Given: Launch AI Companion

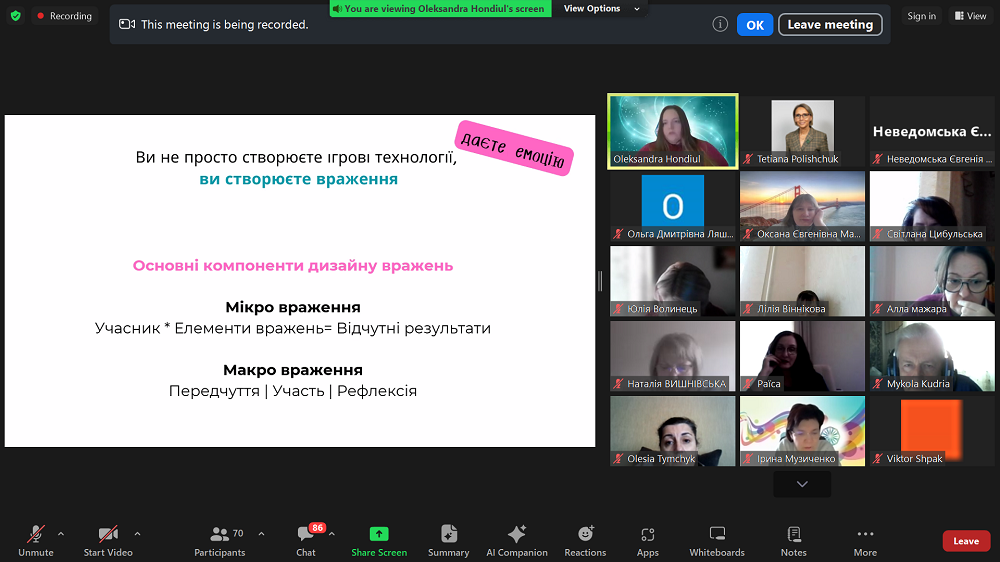Looking at the screenshot, I should click(517, 534).
